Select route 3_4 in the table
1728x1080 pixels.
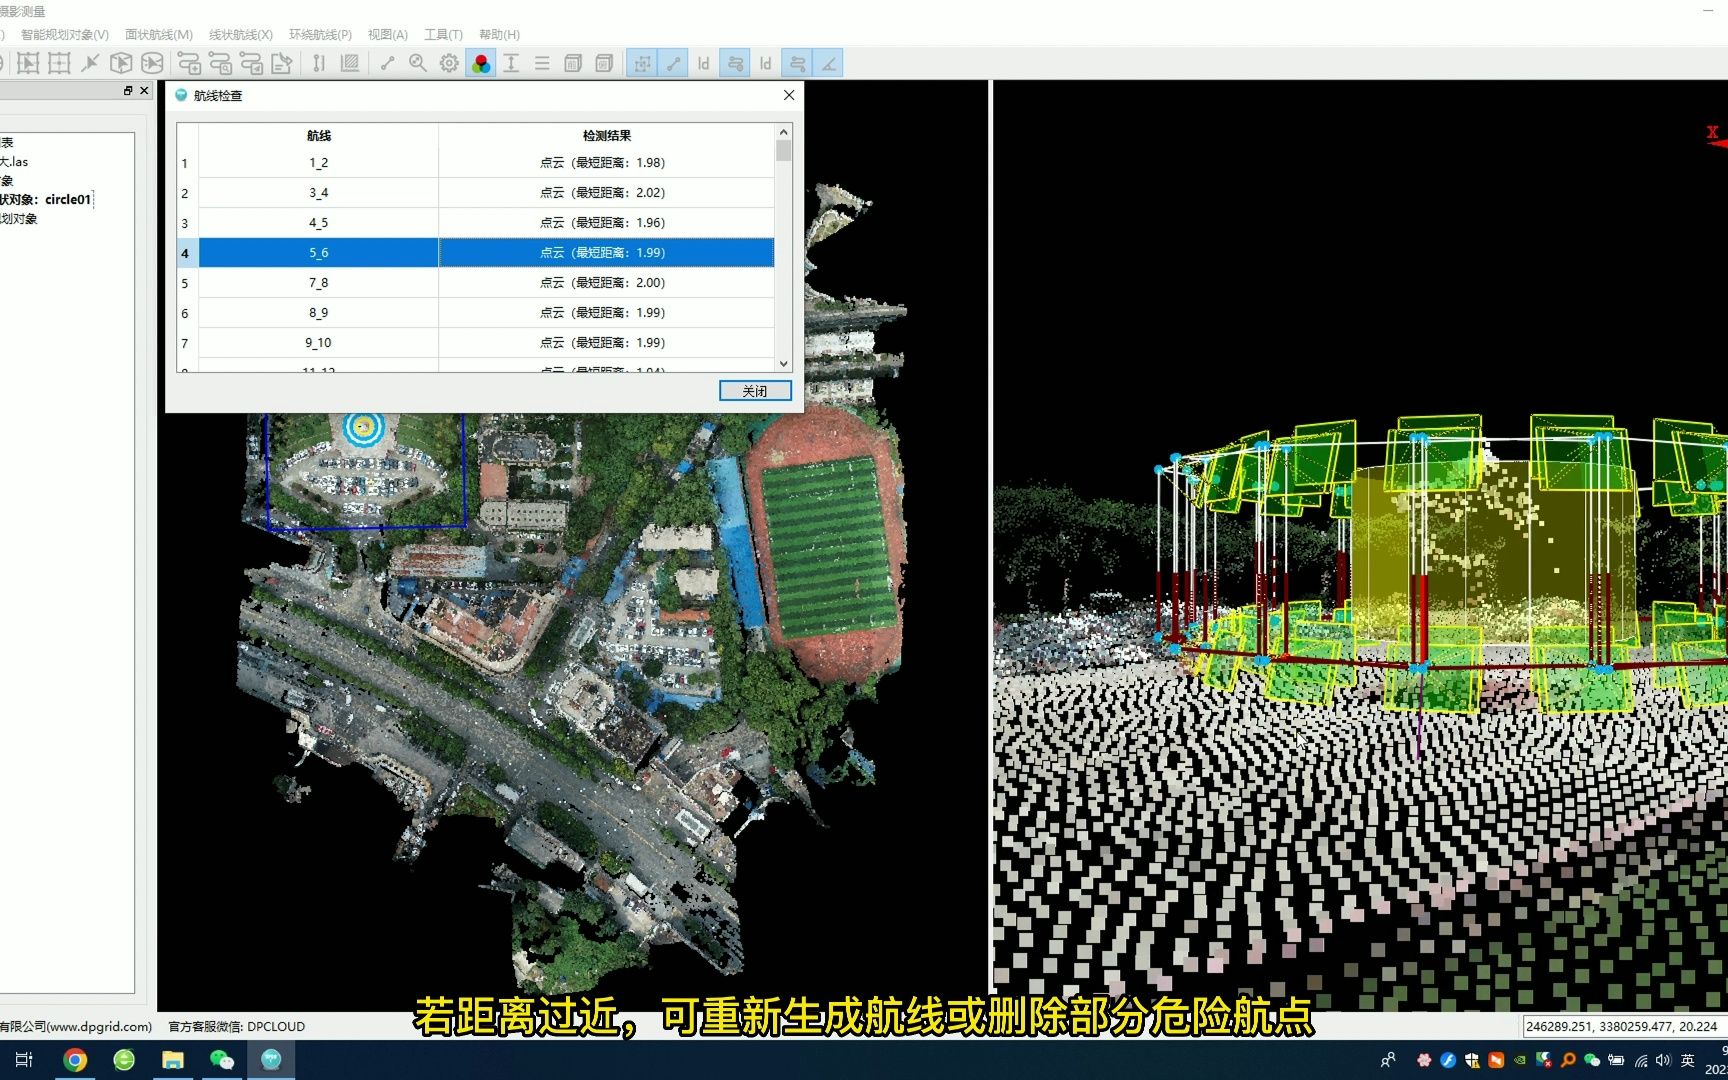pos(318,193)
